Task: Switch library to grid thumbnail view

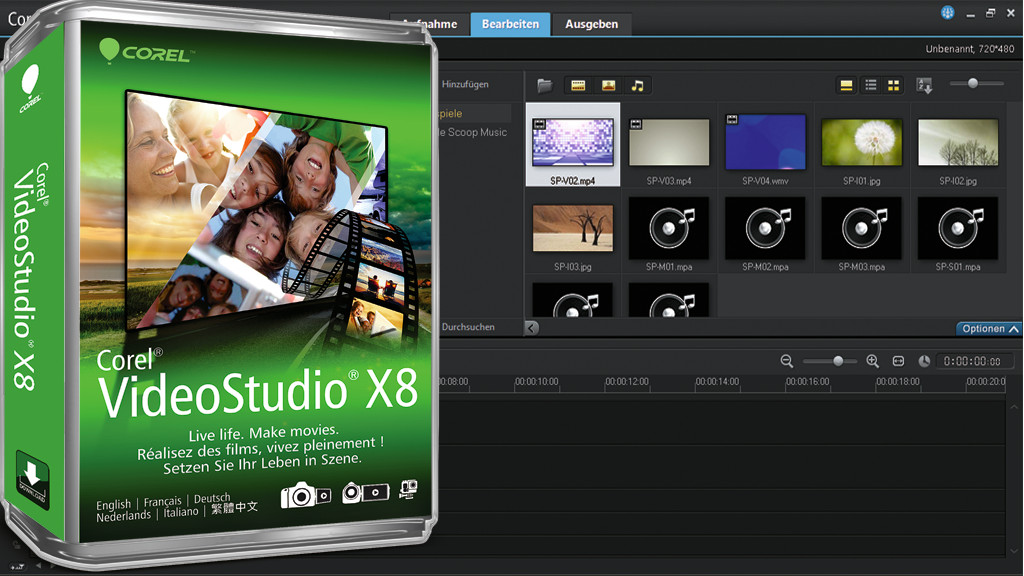Action: coord(893,86)
